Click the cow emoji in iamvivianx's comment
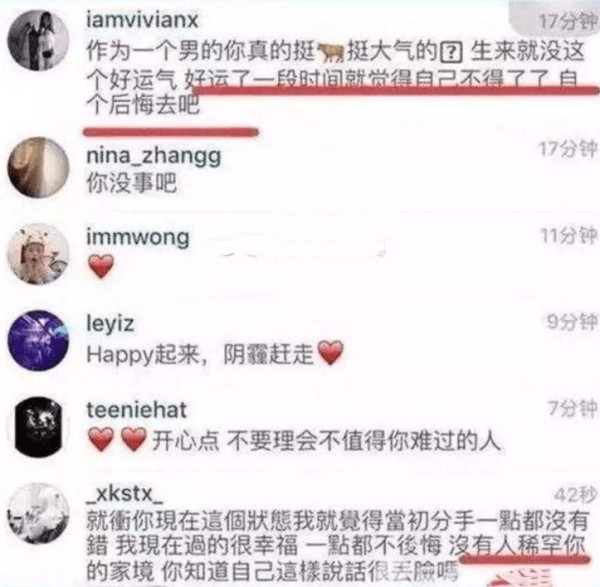The width and height of the screenshot is (600, 587). 331,53
